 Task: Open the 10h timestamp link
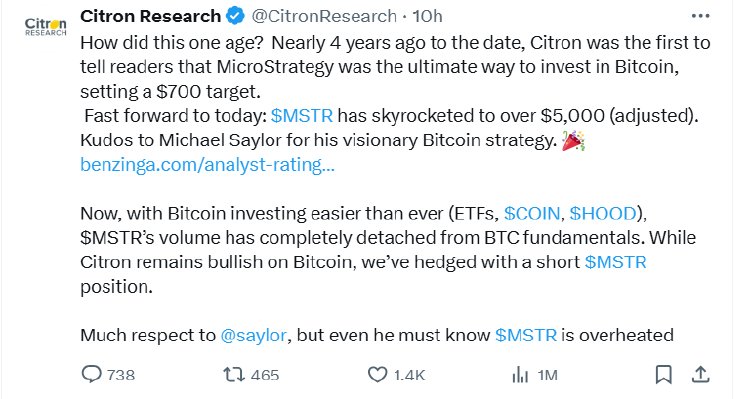pyautogui.click(x=427, y=16)
